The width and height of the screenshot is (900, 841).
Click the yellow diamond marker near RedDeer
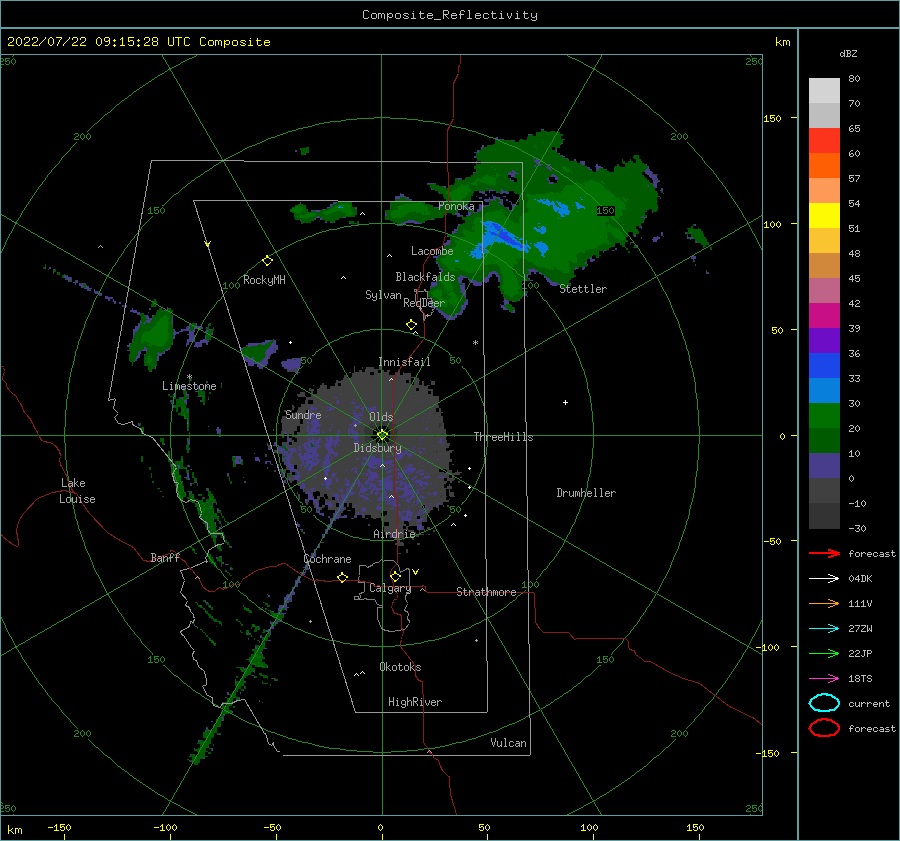[x=412, y=325]
